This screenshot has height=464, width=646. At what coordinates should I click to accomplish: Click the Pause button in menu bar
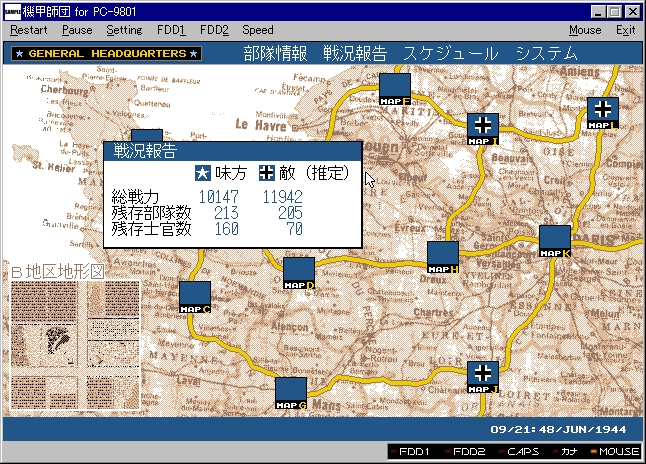77,30
